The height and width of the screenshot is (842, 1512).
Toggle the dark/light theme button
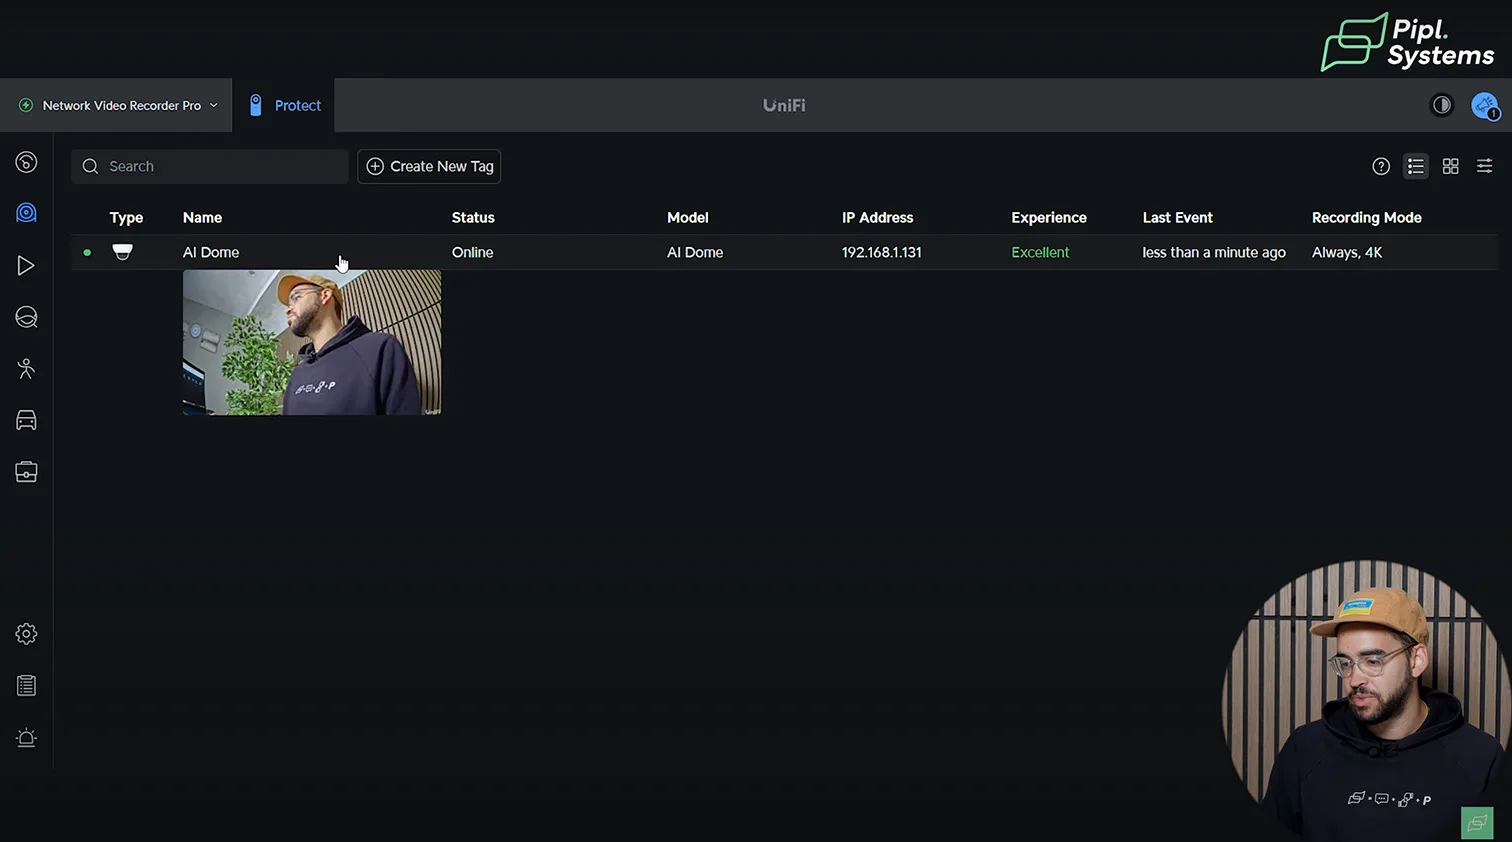tap(1441, 105)
